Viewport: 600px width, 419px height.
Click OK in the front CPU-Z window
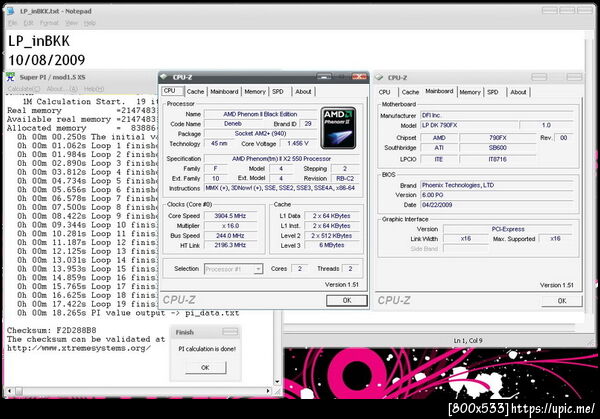tap(347, 300)
